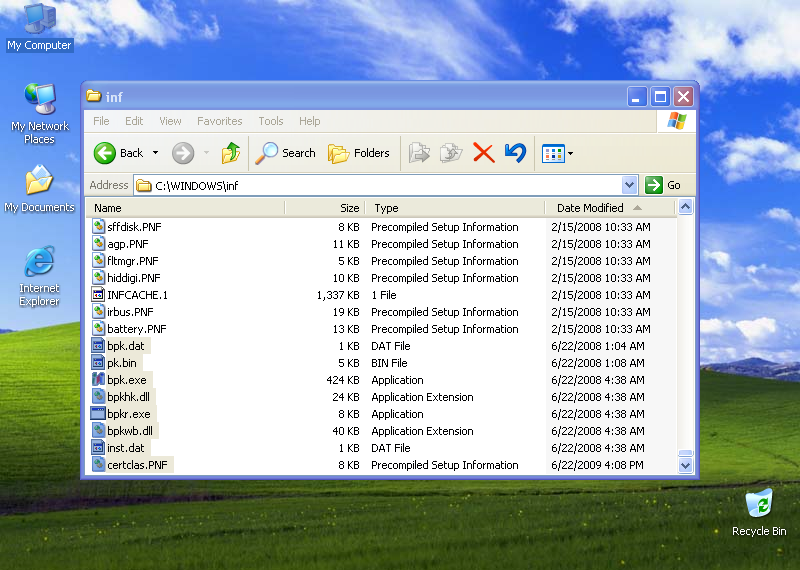This screenshot has width=800, height=570.
Task: Select the inst.dat file icon
Action: (98, 448)
